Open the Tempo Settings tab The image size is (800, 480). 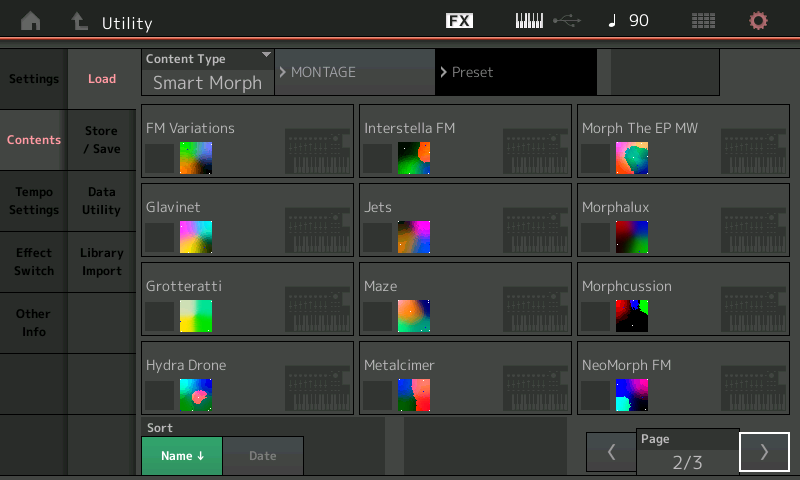click(34, 201)
